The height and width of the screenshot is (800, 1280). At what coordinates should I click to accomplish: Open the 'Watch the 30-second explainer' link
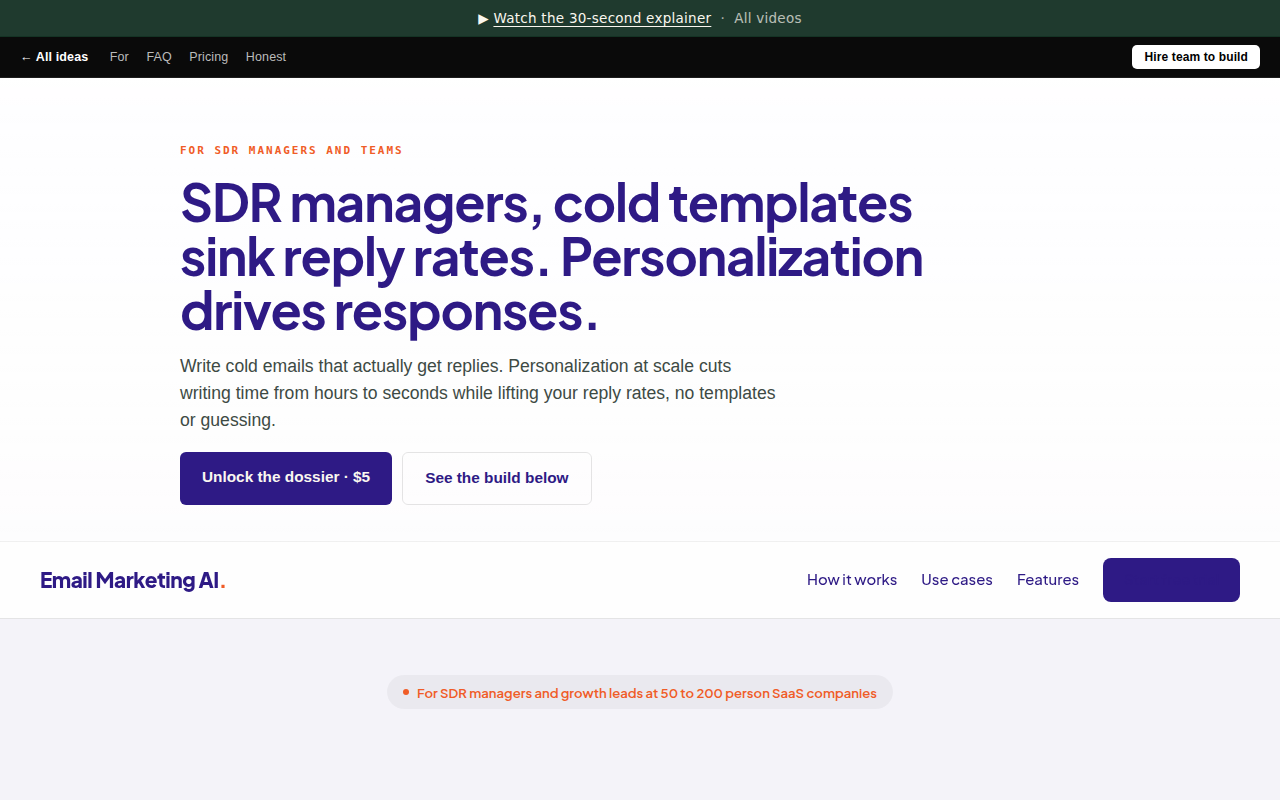click(602, 18)
